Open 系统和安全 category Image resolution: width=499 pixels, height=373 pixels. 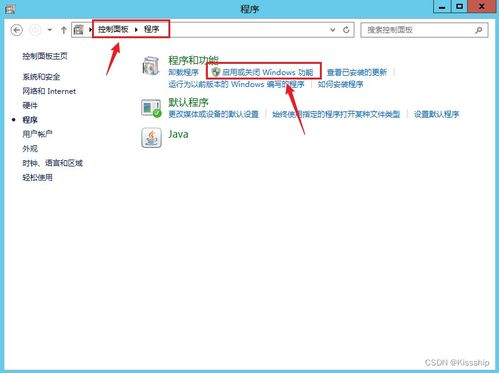[x=41, y=77]
